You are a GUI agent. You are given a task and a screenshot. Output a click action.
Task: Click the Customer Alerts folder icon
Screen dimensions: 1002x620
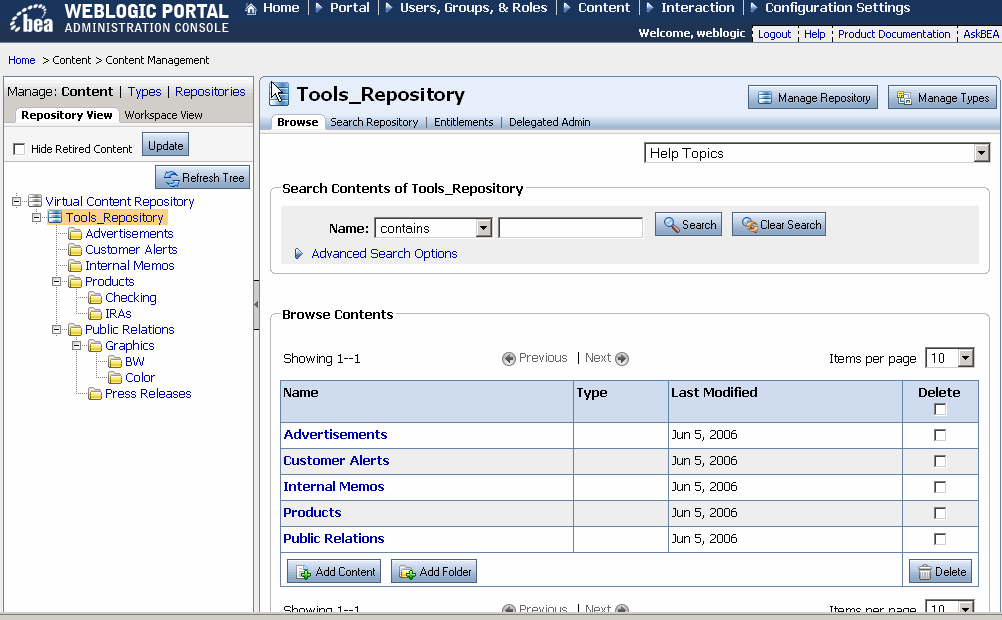(x=75, y=250)
